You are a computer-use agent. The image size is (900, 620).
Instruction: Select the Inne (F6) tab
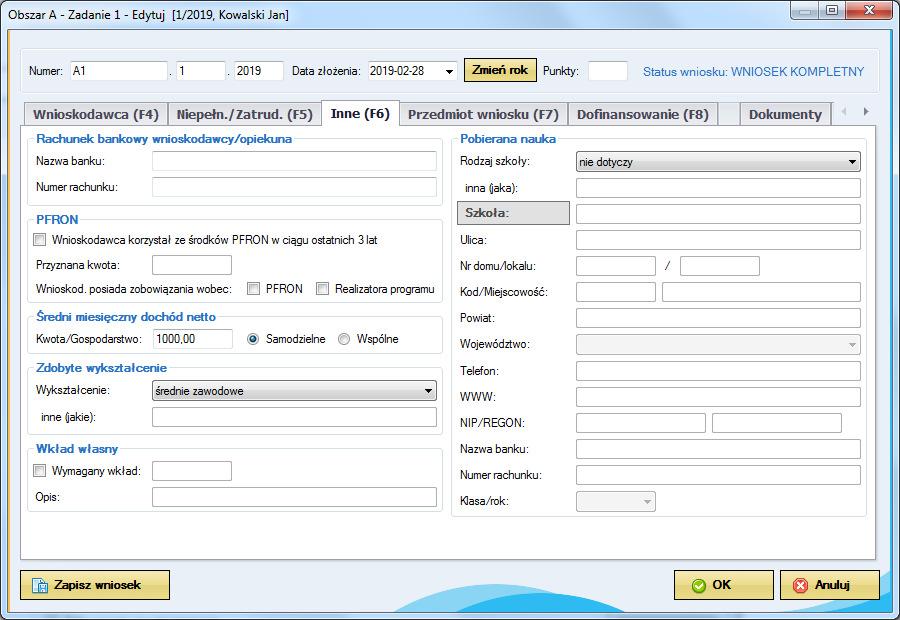pyautogui.click(x=360, y=113)
